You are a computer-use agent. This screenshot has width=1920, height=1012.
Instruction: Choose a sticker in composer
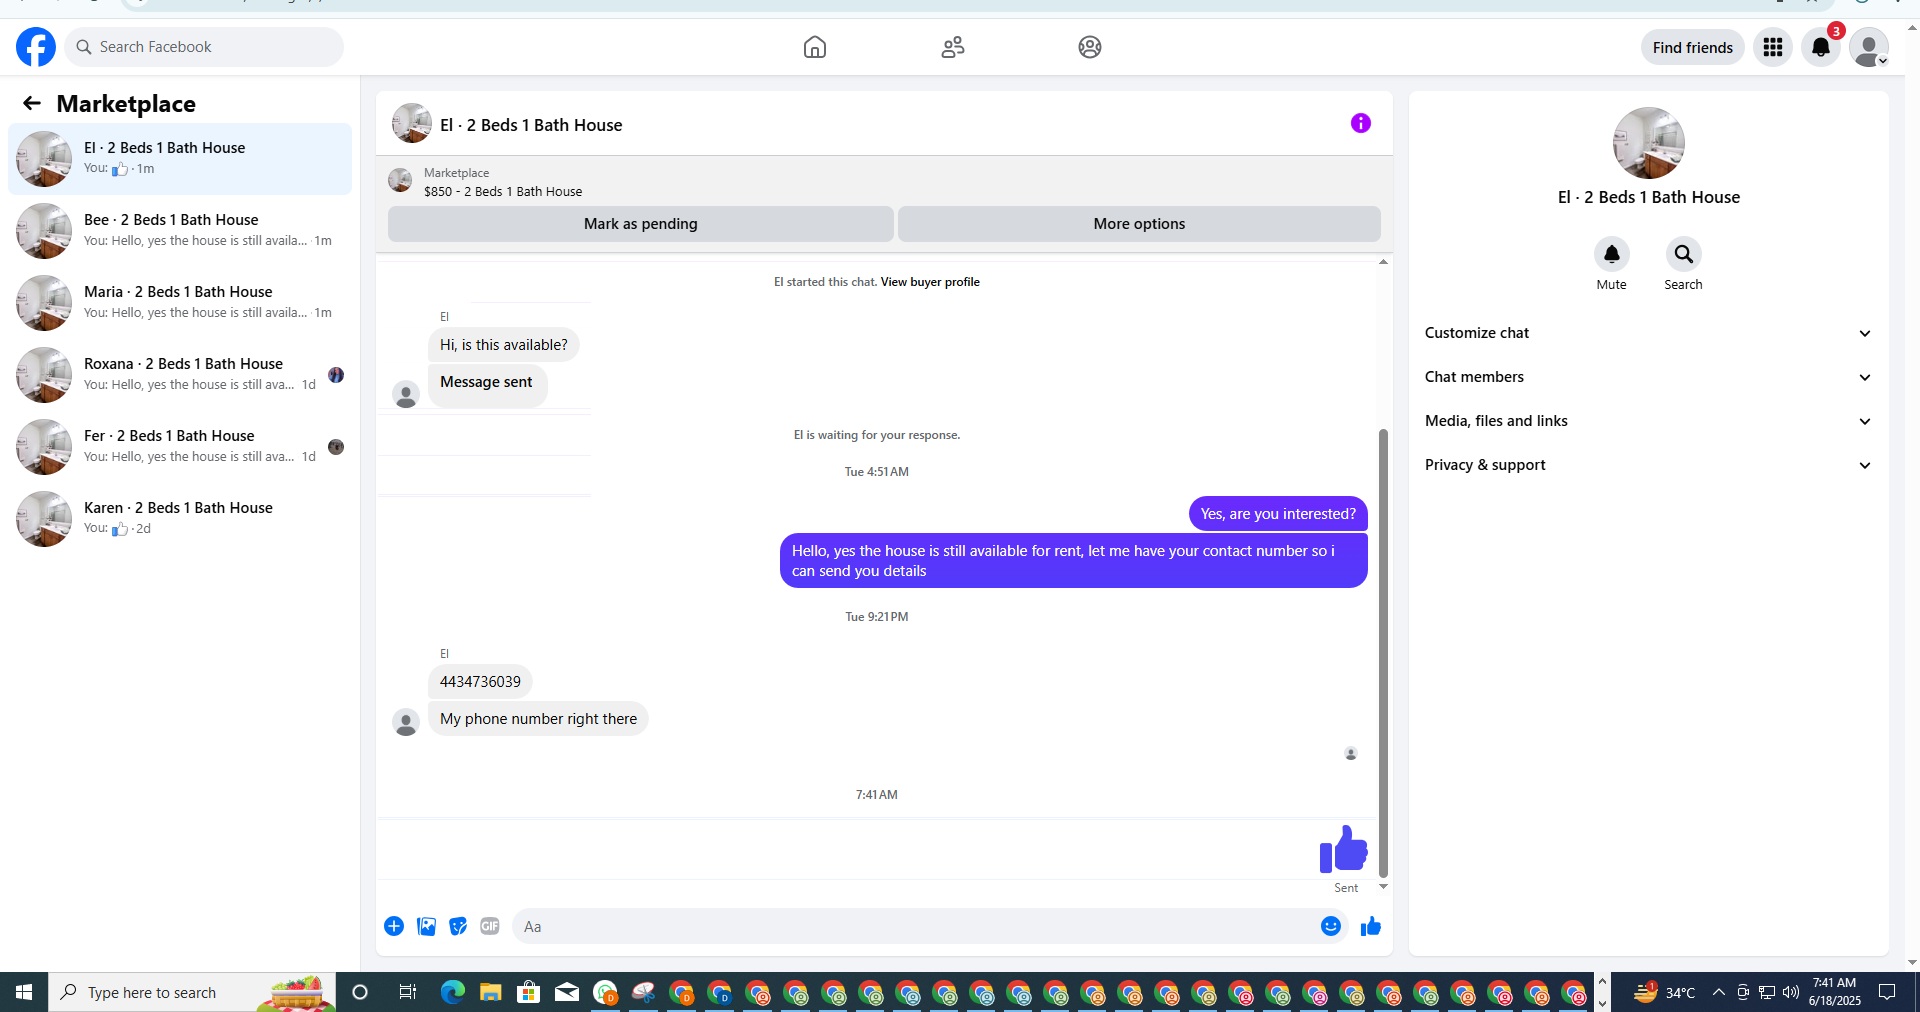(x=458, y=926)
